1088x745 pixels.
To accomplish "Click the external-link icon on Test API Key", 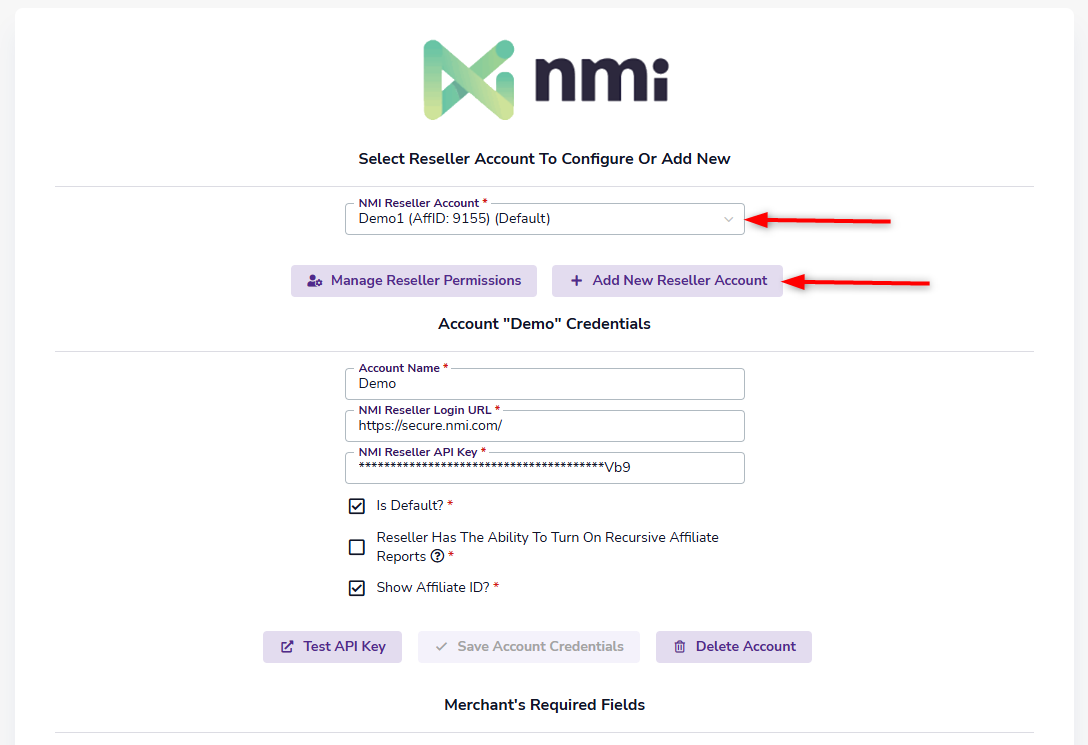I will 287,647.
